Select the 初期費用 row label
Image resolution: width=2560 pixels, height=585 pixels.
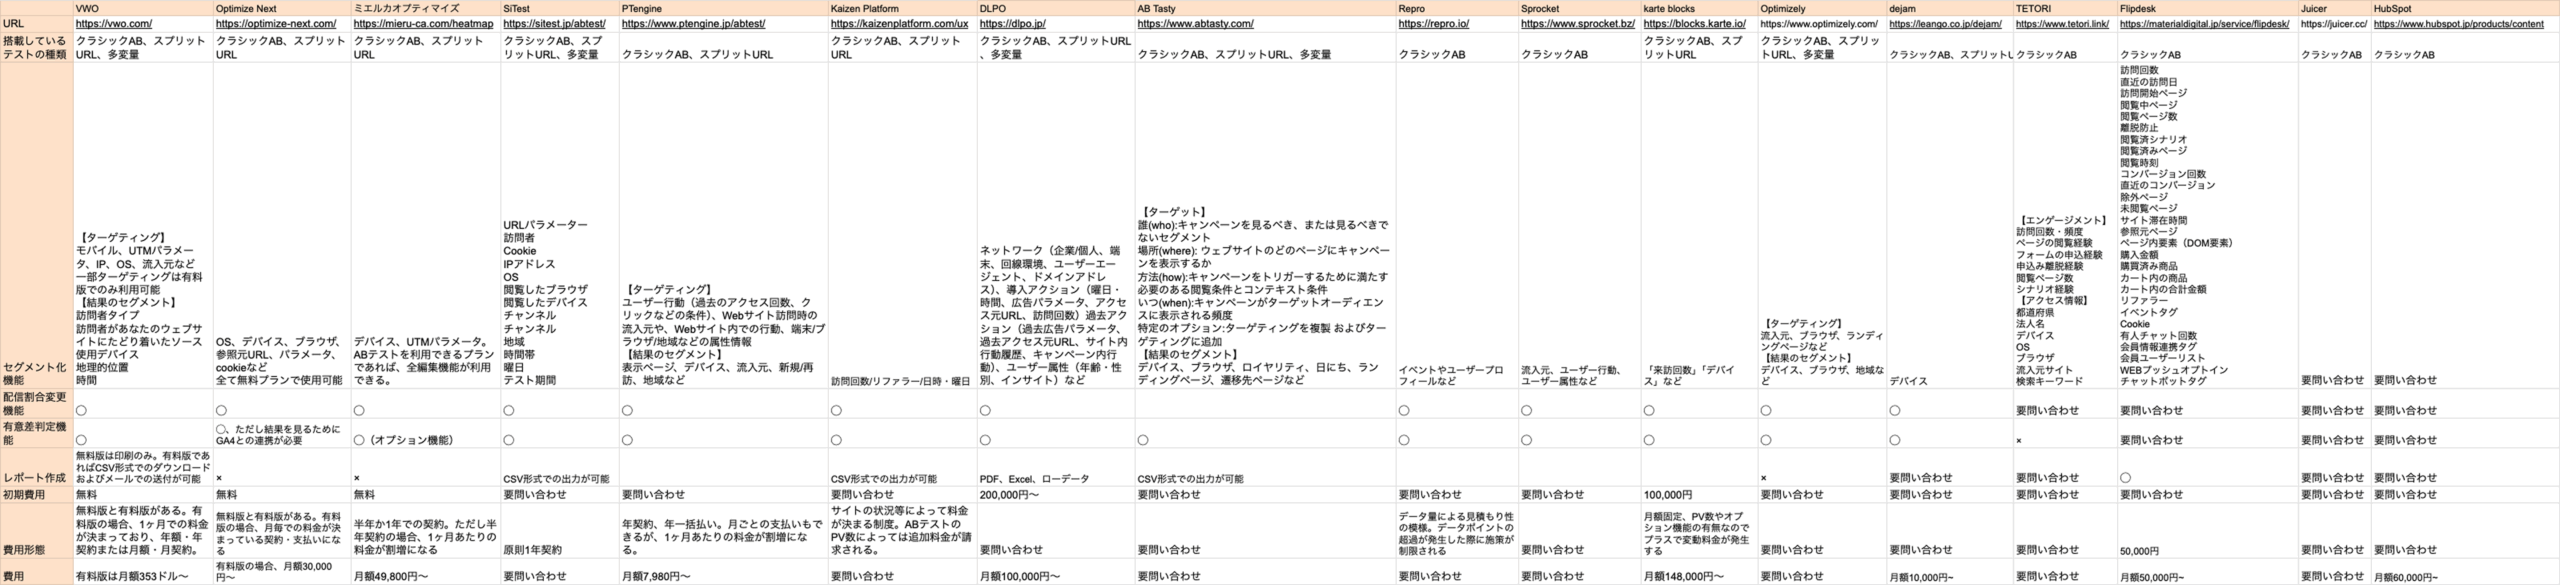37,495
